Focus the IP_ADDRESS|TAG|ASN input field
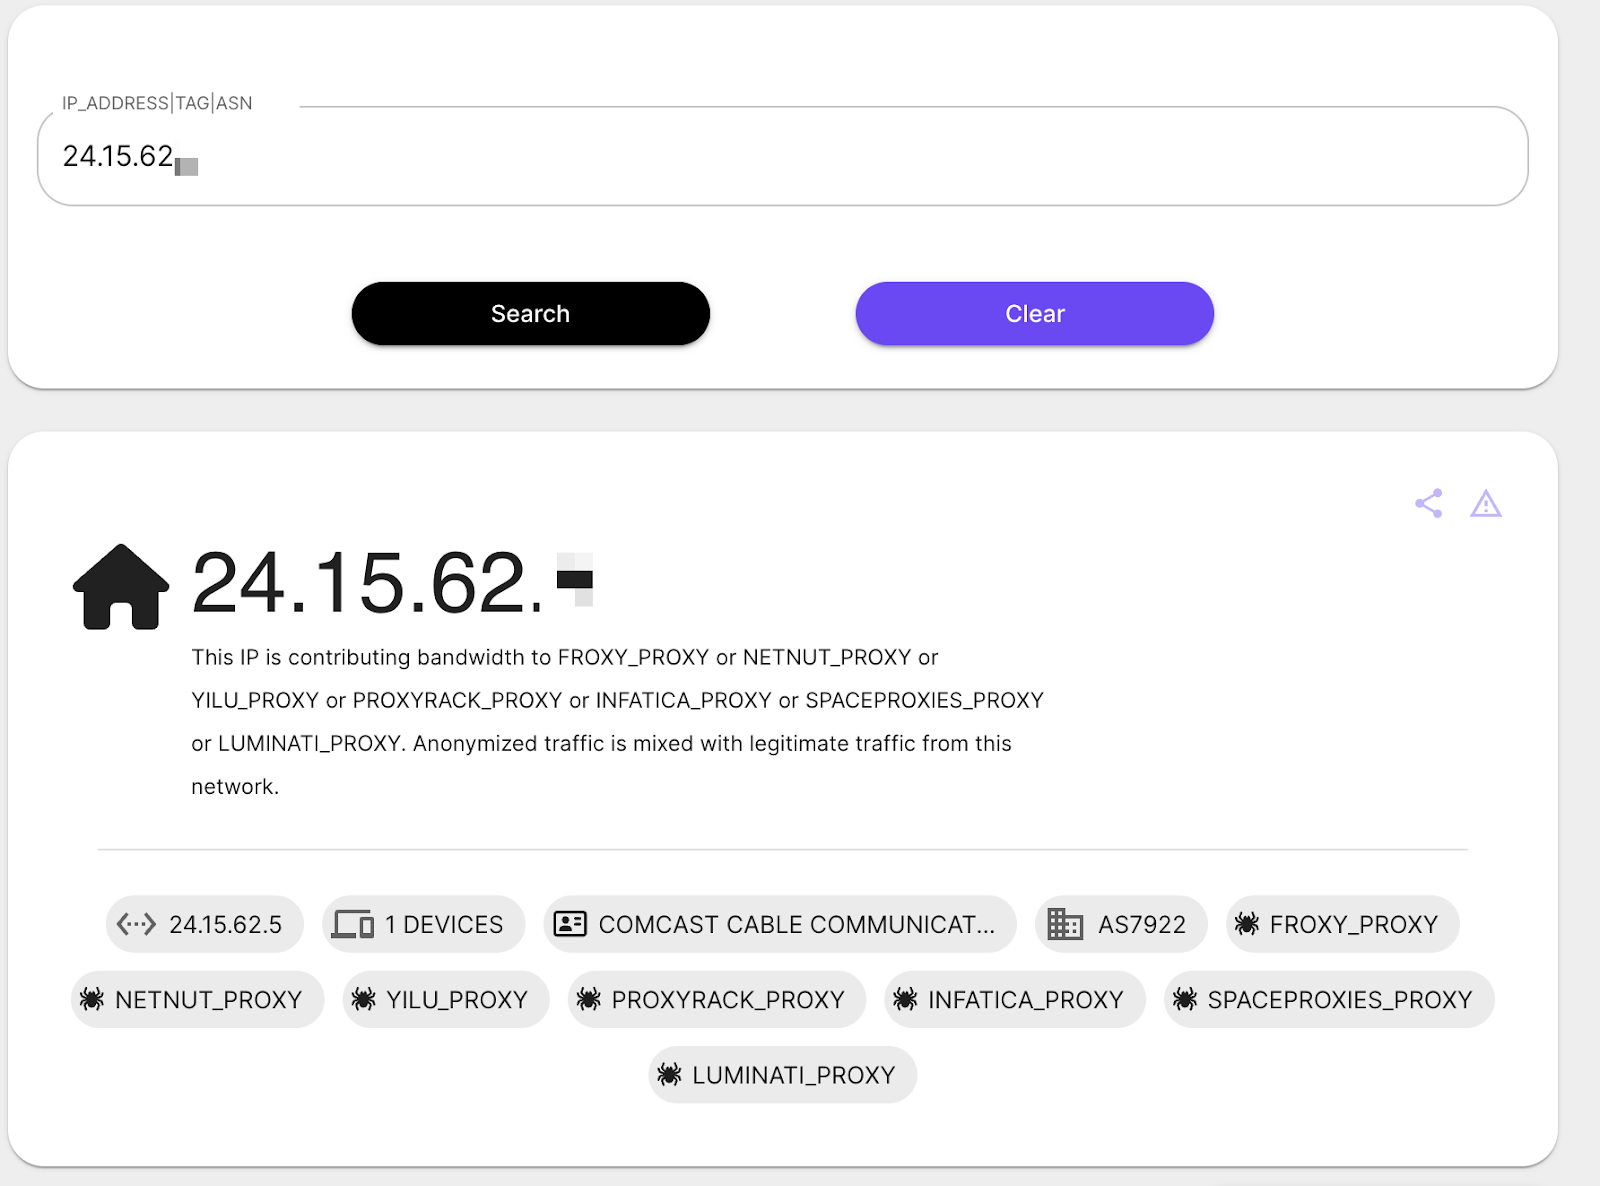 (783, 156)
